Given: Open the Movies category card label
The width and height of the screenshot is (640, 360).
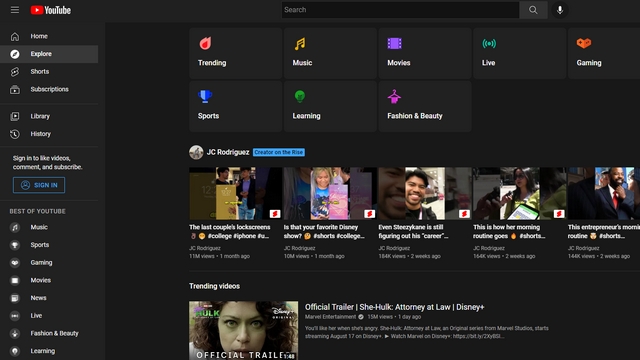Looking at the screenshot, I should pos(399,63).
